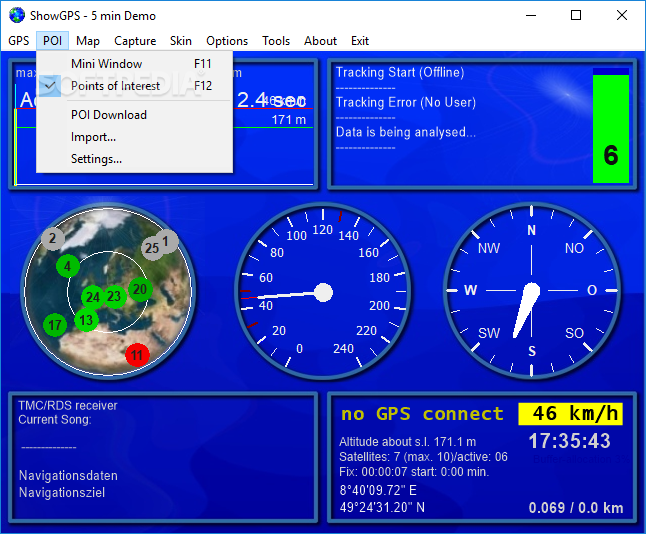Click 'Tracking Error (No User)' message
The width and height of the screenshot is (646, 534).
(406, 102)
